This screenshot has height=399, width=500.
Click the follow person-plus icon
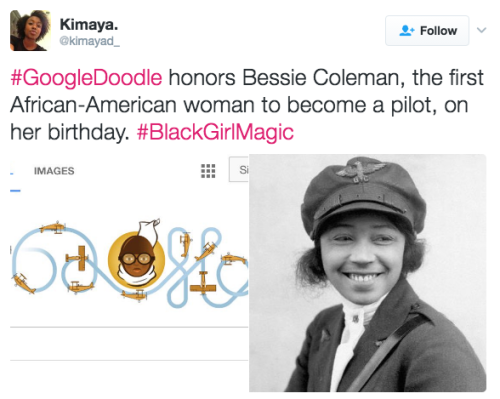(407, 31)
